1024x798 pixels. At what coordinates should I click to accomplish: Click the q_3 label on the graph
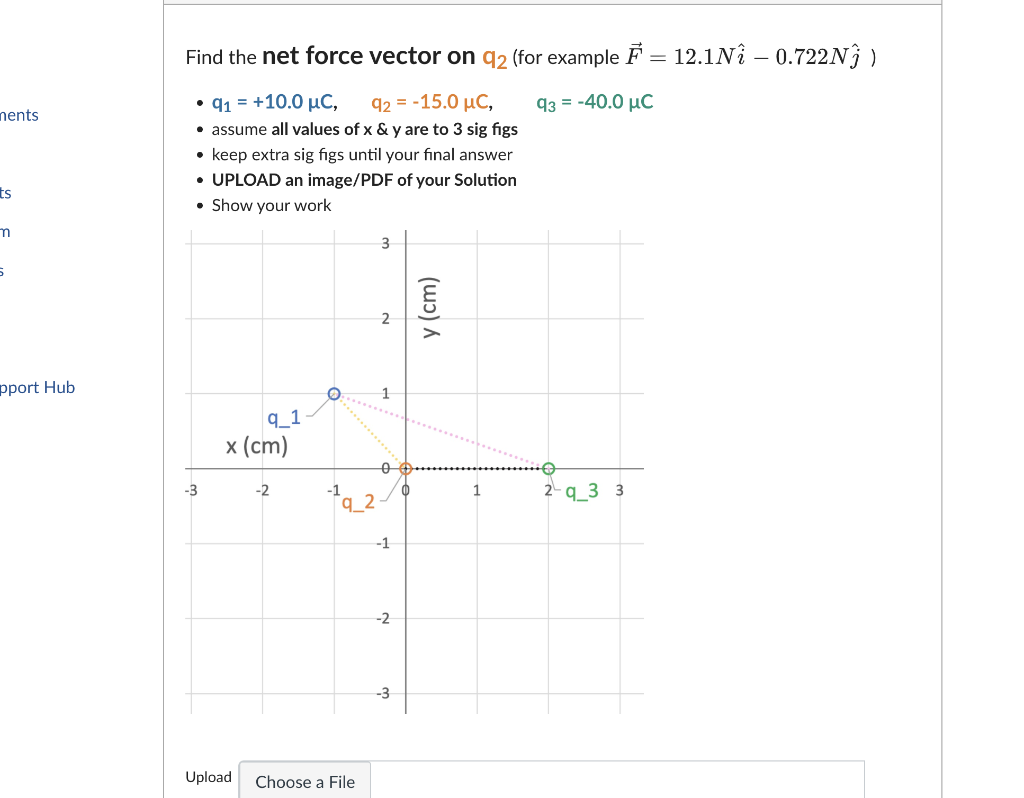pos(580,491)
